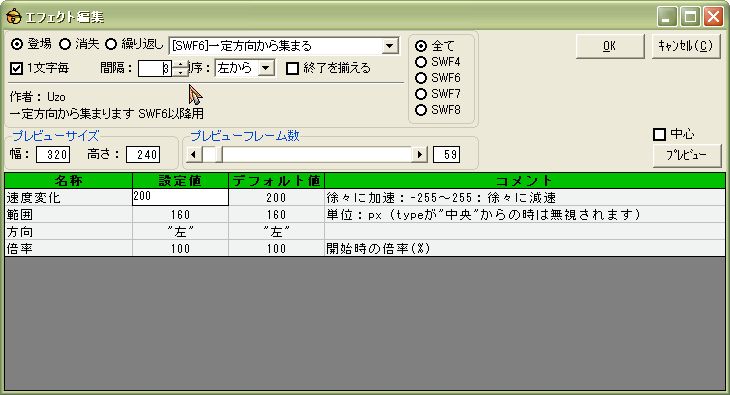The width and height of the screenshot is (730, 395).
Task: Click the 方向 default value ″左″
Action: tap(276, 232)
